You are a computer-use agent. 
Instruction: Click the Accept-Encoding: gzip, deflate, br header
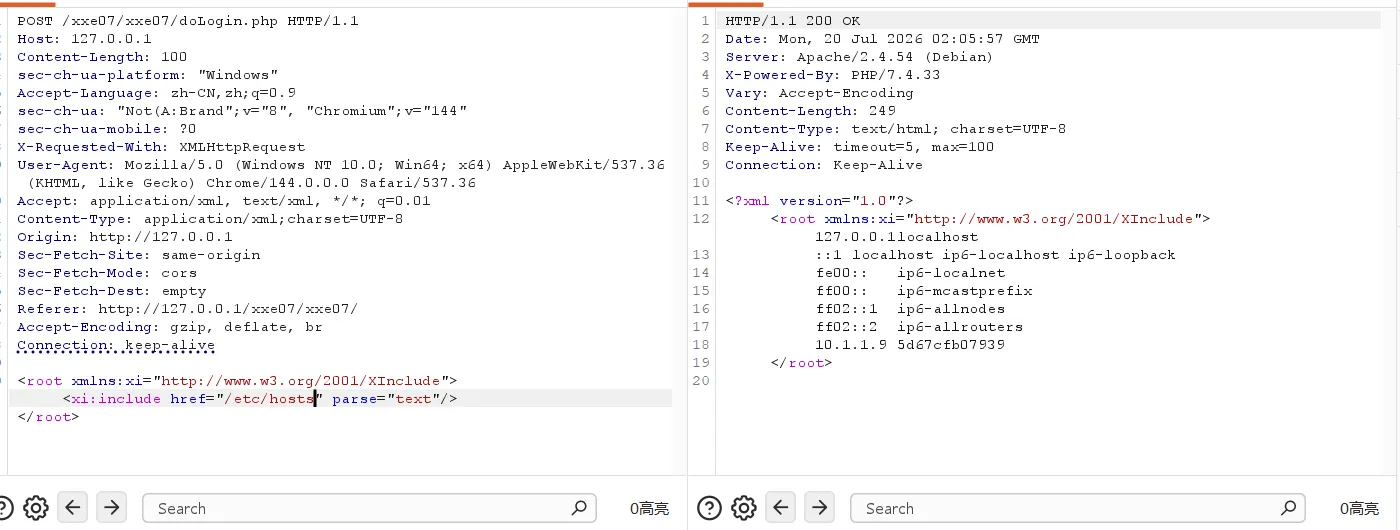170,327
